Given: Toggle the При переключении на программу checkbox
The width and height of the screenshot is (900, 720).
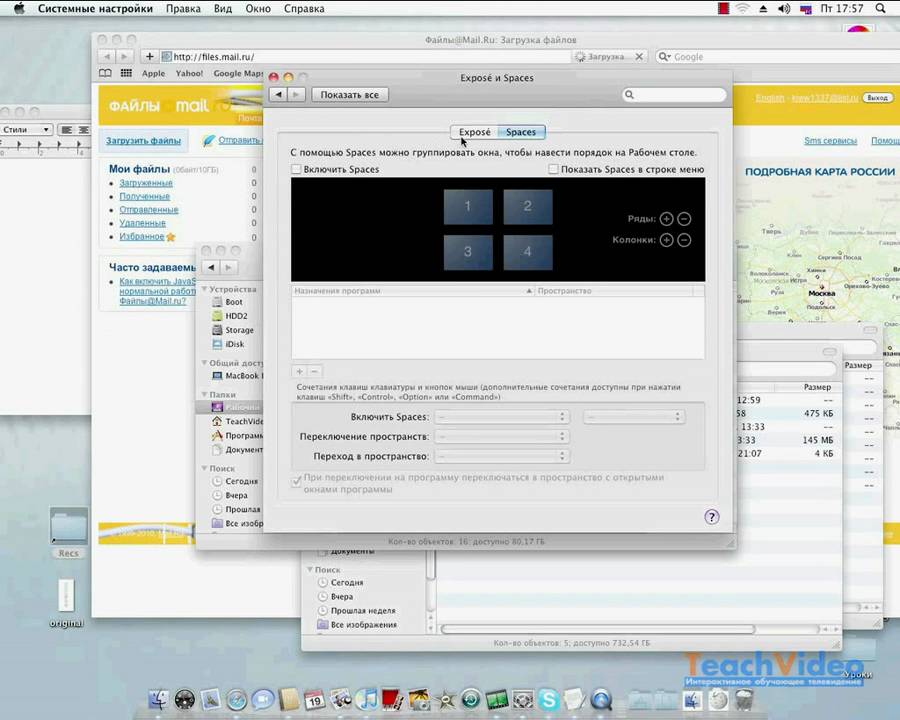Looking at the screenshot, I should click(x=297, y=481).
